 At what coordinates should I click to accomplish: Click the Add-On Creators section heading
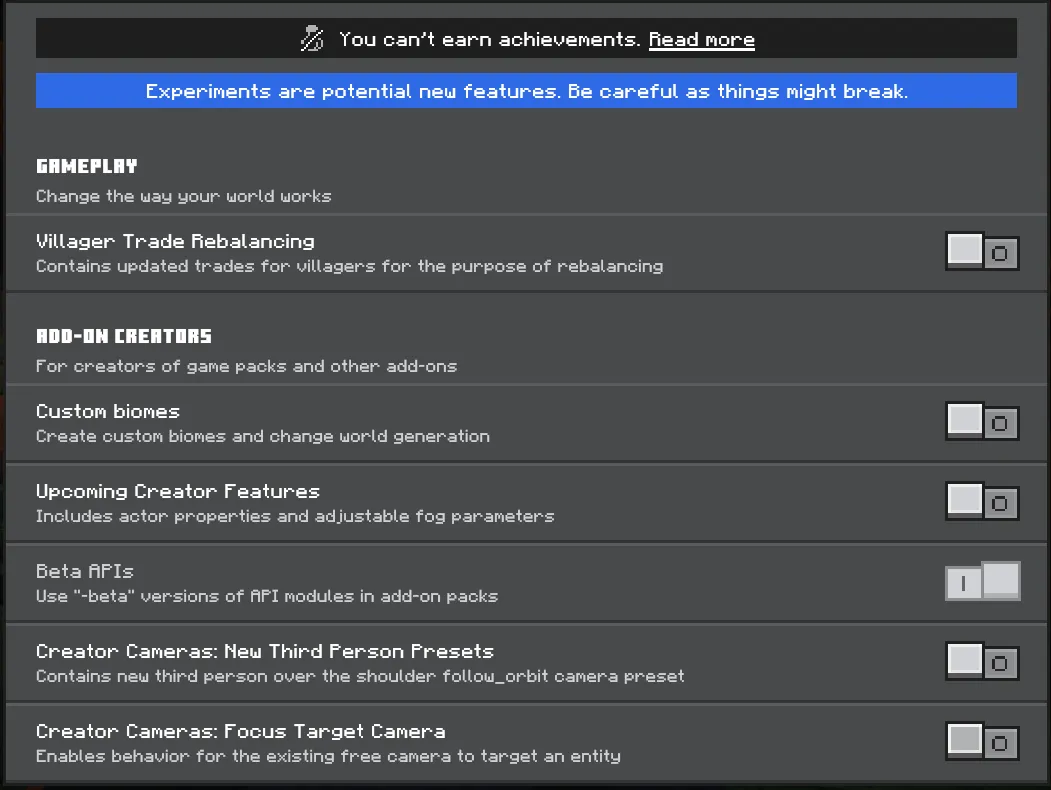click(124, 336)
